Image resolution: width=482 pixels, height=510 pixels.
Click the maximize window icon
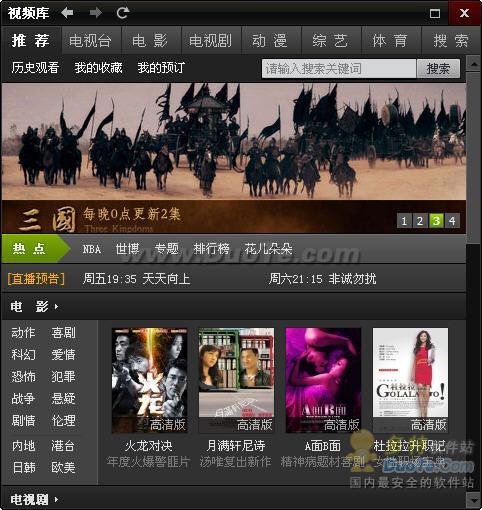(435, 13)
